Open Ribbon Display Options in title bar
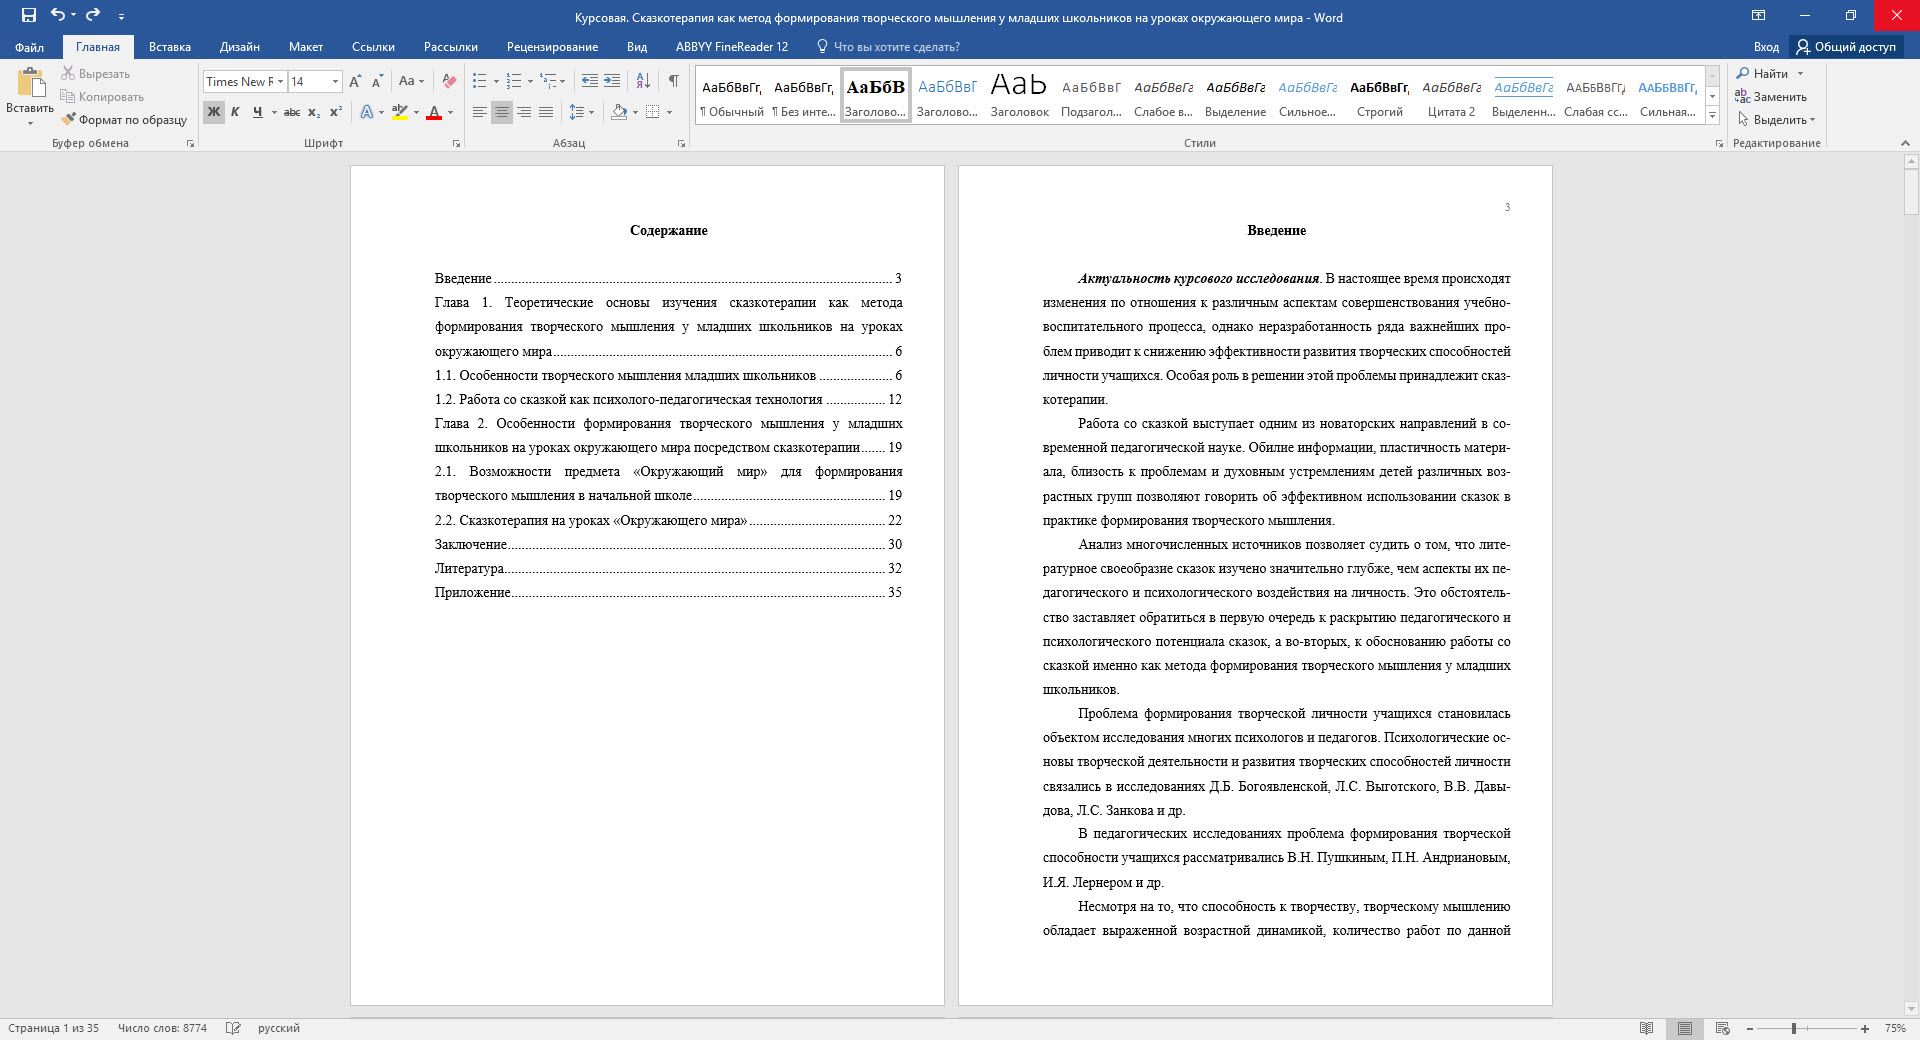The height and width of the screenshot is (1040, 1920). 1758,15
